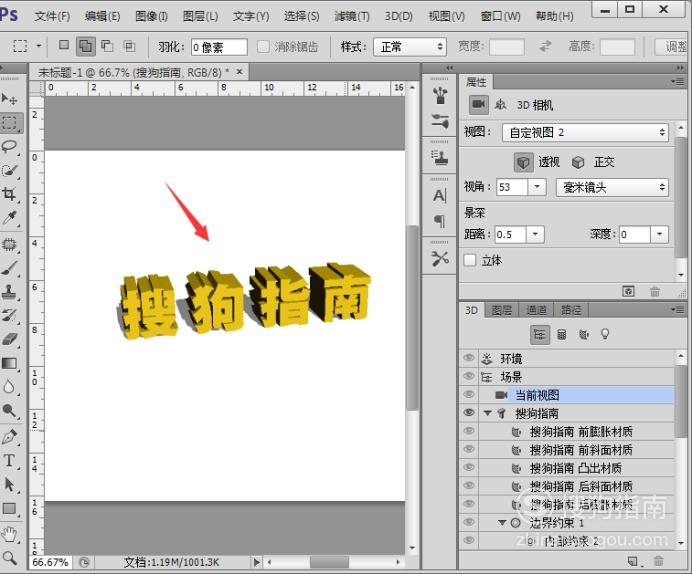This screenshot has height=574, width=692.
Task: Select the Quick Selection tool
Action: (9, 170)
